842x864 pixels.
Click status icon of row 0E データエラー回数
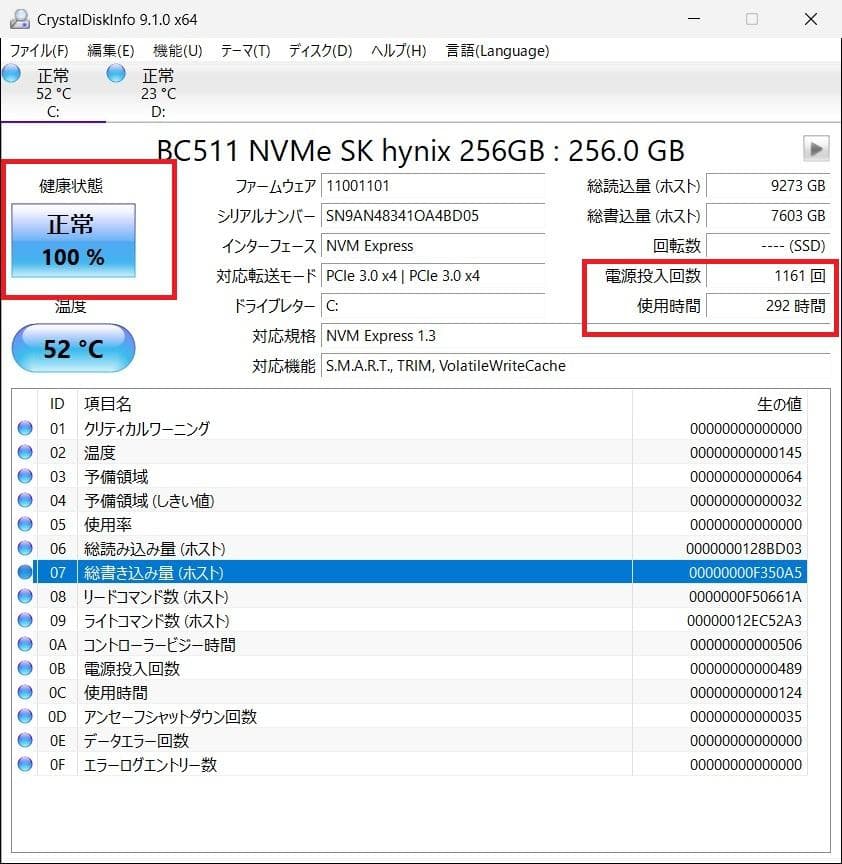25,740
